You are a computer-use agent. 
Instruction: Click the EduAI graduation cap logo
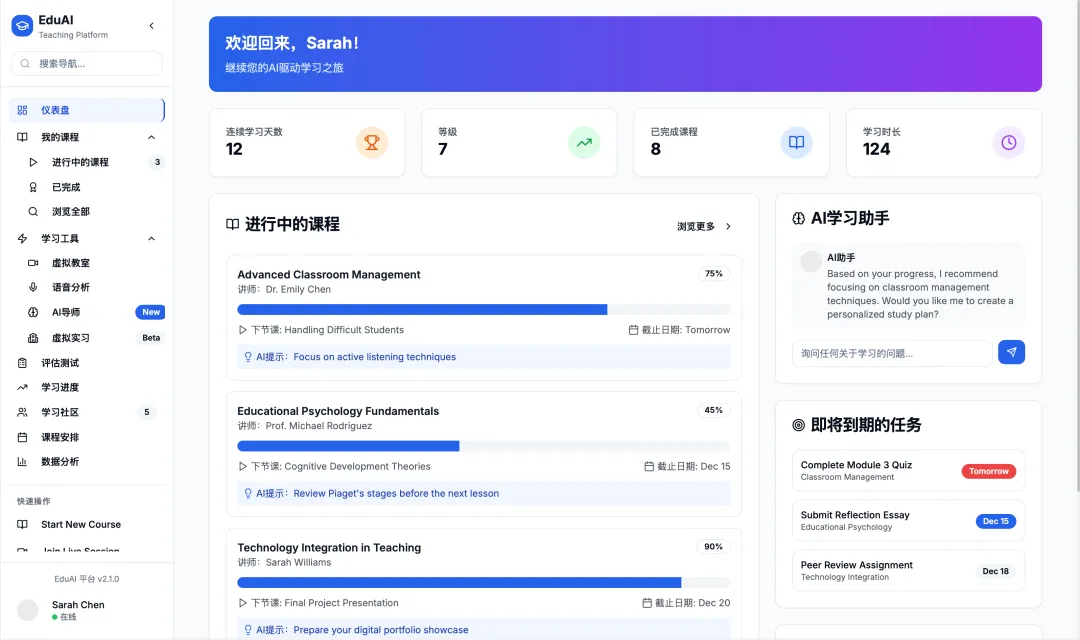22,26
